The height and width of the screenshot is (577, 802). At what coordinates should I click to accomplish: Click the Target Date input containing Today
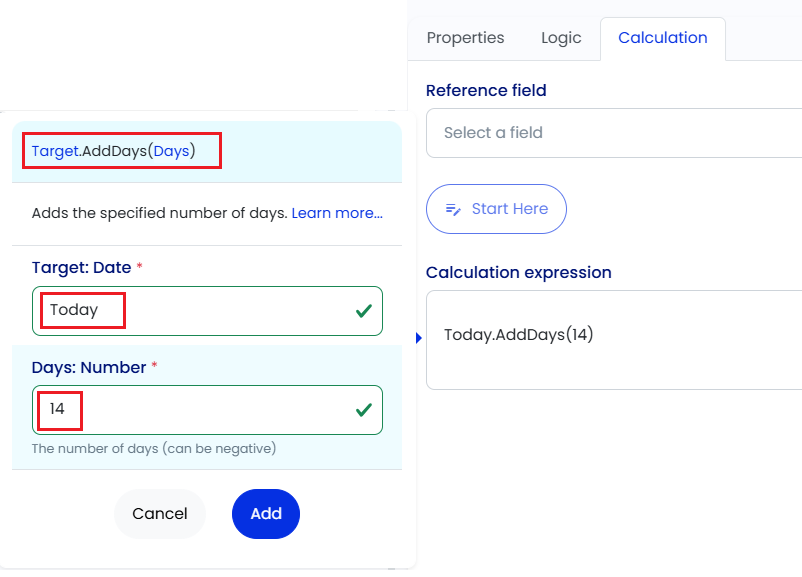[x=207, y=311]
